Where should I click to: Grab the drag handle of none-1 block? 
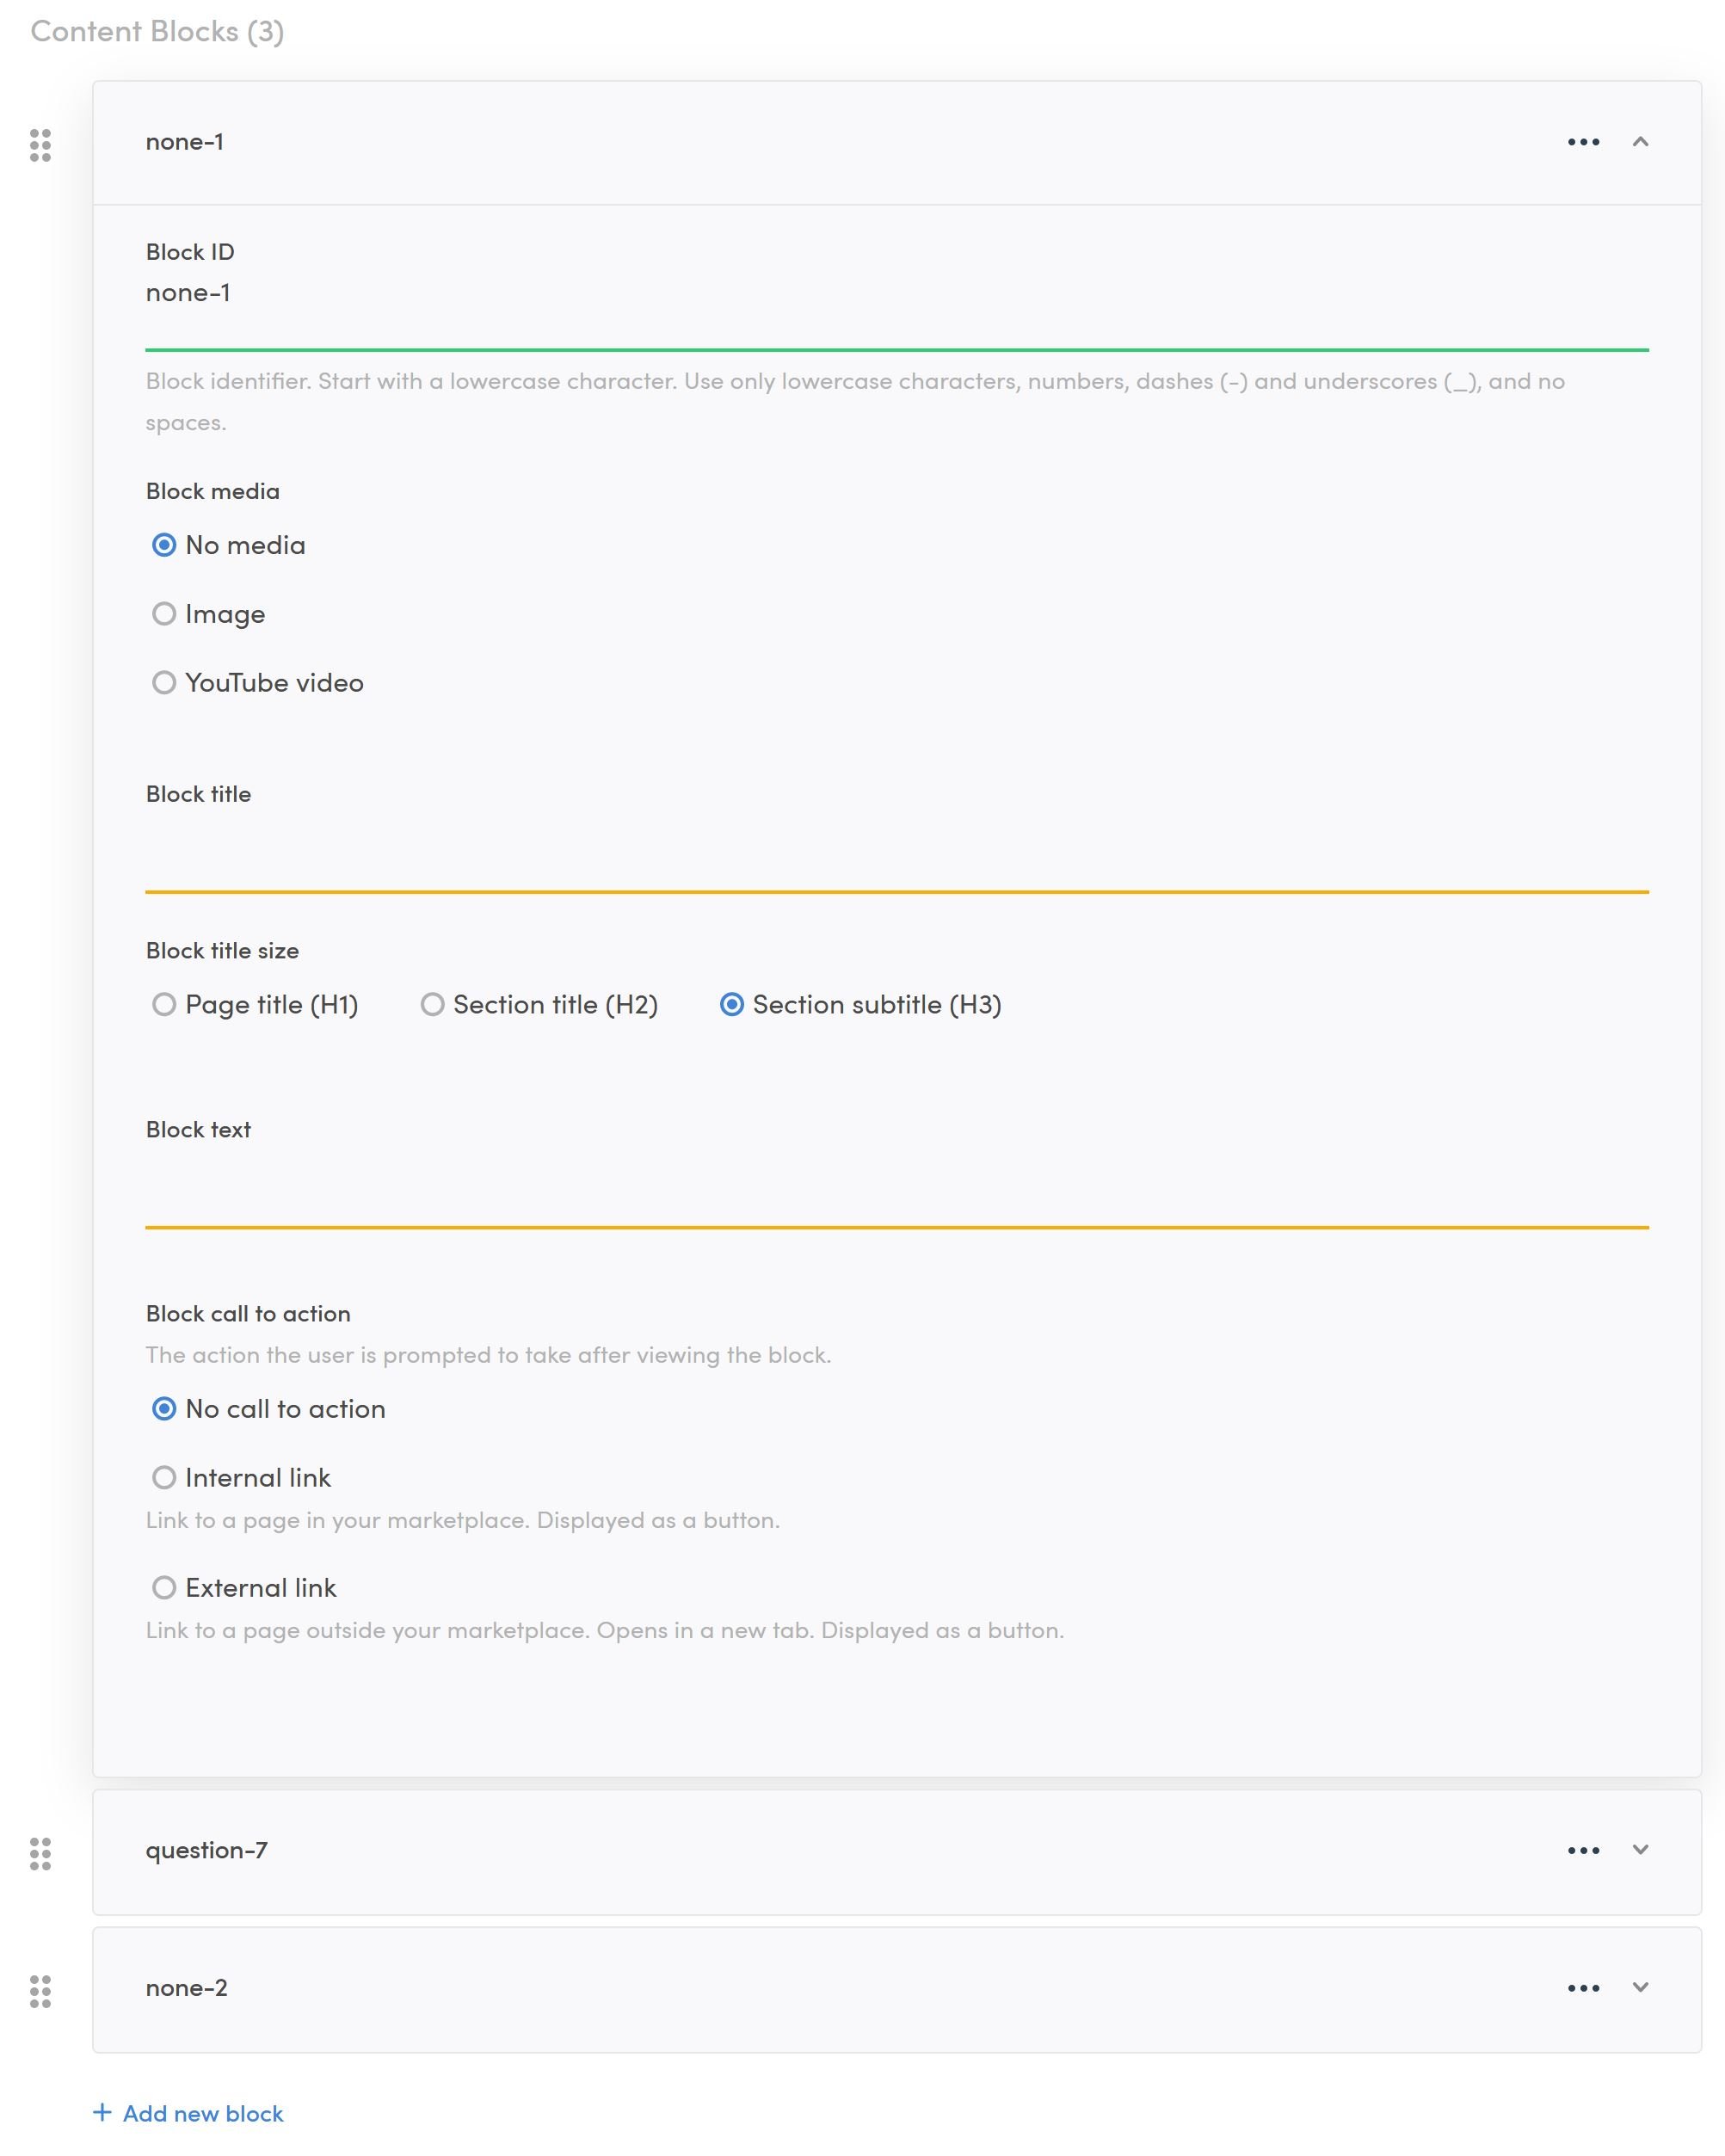[x=40, y=145]
